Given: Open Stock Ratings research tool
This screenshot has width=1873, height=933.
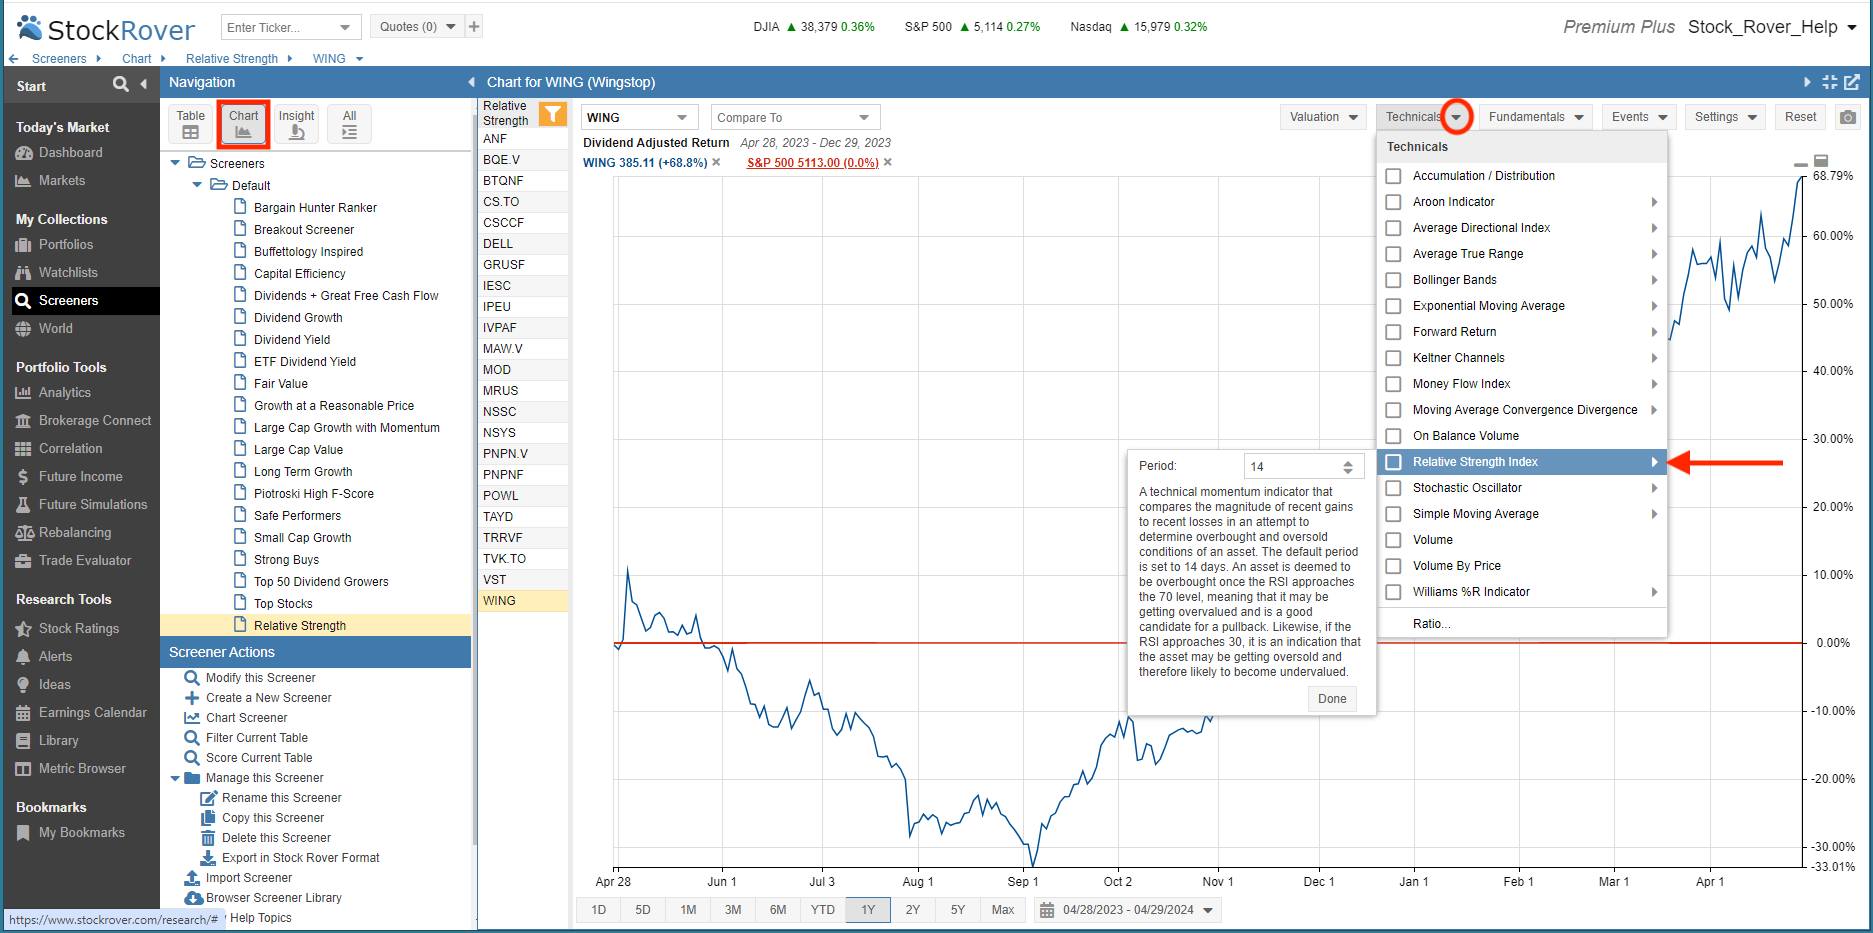Looking at the screenshot, I should click(78, 629).
